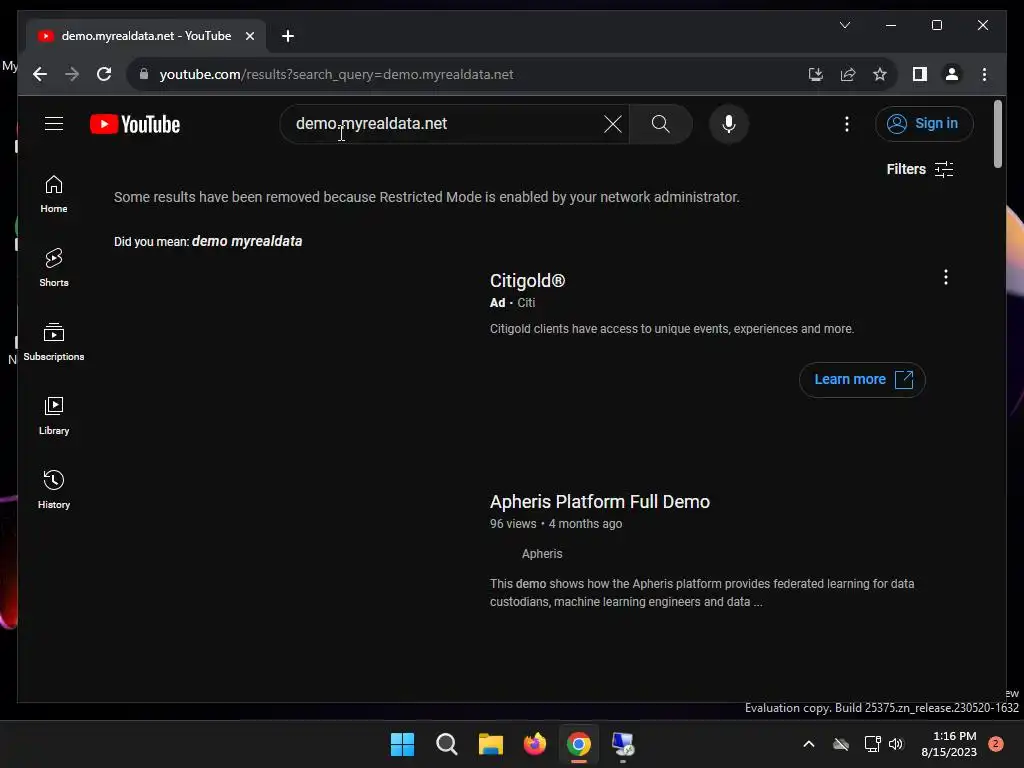This screenshot has height=768, width=1024.
Task: Open the notification badge in the tray
Action: (x=995, y=744)
